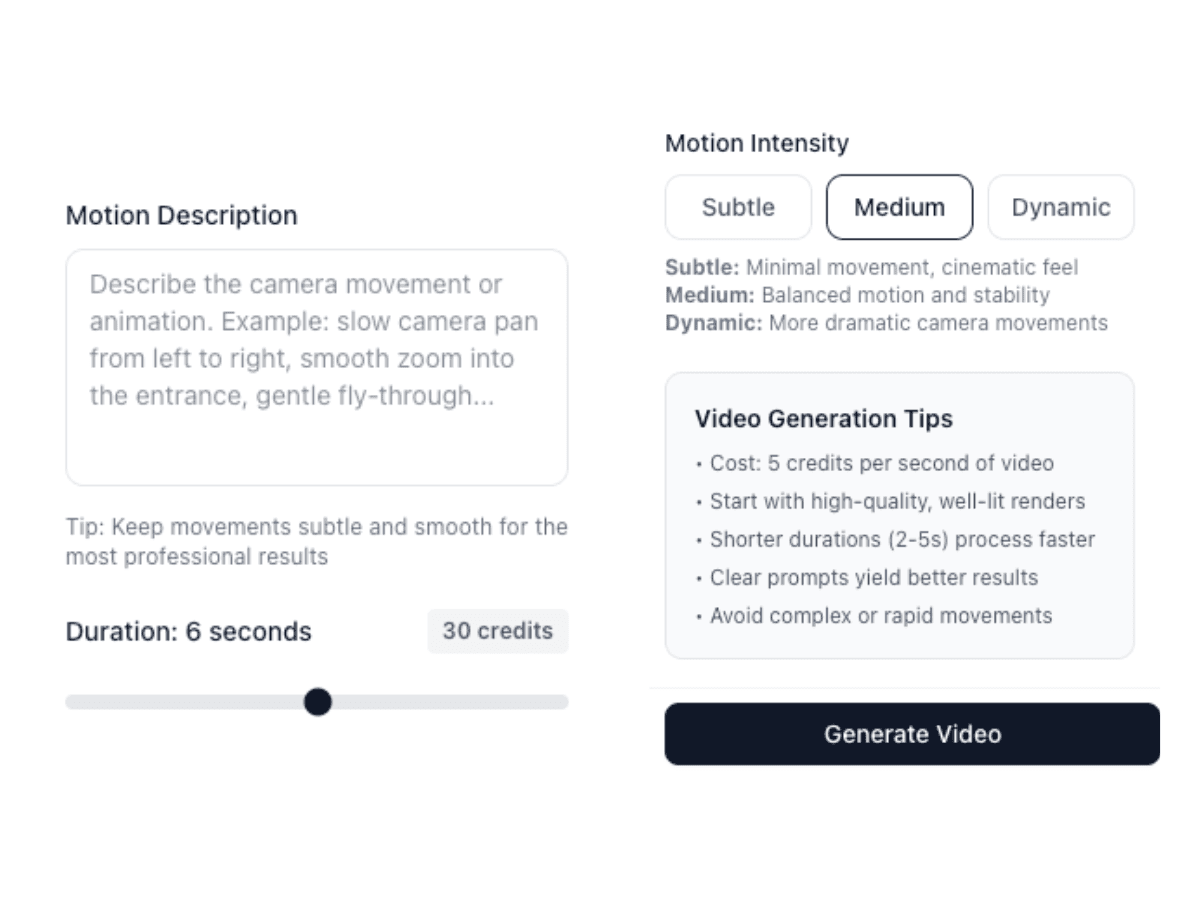The height and width of the screenshot is (900, 1200).
Task: Click the 30 credits badge
Action: 497,631
